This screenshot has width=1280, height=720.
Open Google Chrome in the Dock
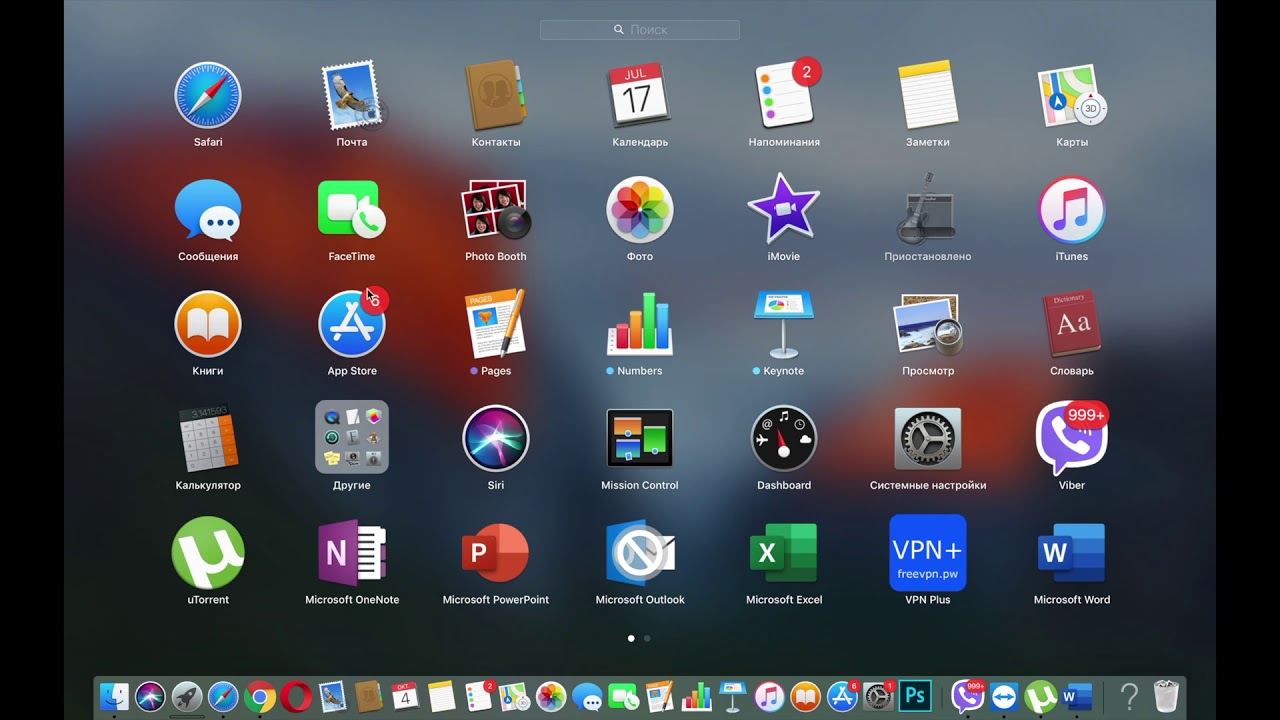point(259,696)
